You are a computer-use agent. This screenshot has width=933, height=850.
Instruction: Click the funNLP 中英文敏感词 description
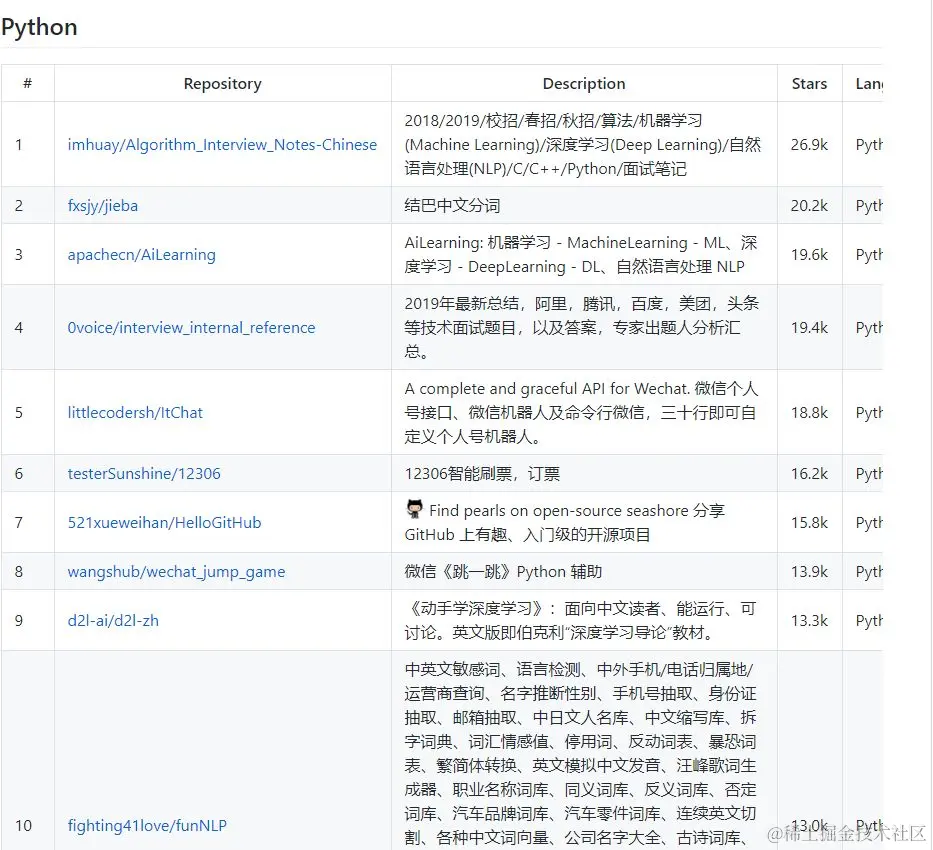point(581,754)
